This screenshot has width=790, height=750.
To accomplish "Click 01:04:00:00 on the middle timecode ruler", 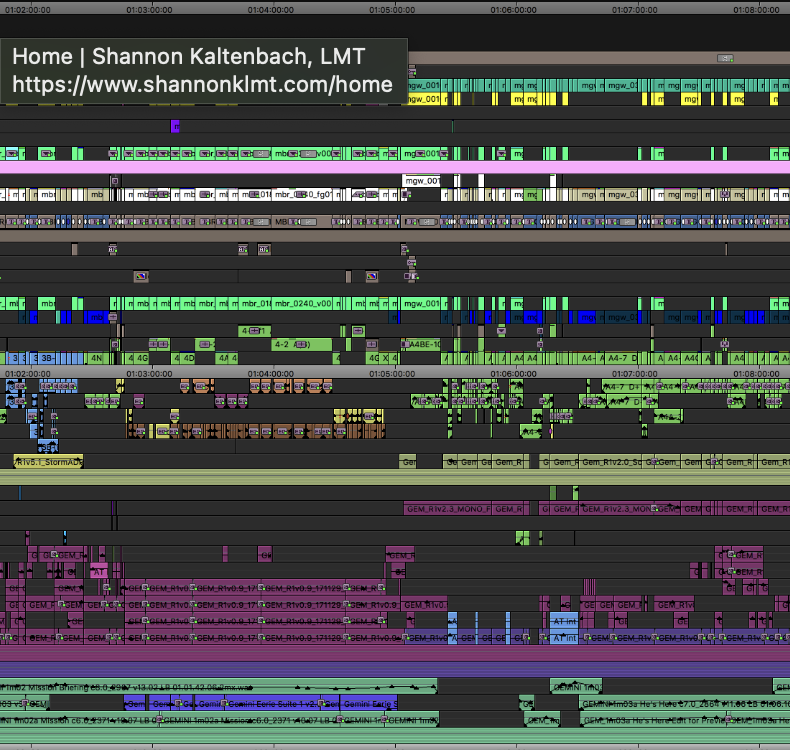I will click(270, 373).
